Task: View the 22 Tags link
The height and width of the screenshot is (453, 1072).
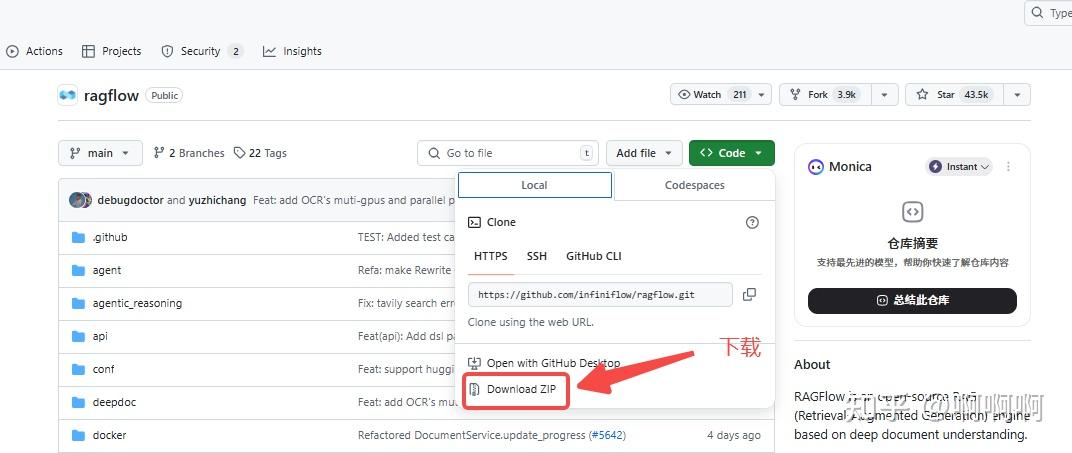Action: tap(260, 153)
